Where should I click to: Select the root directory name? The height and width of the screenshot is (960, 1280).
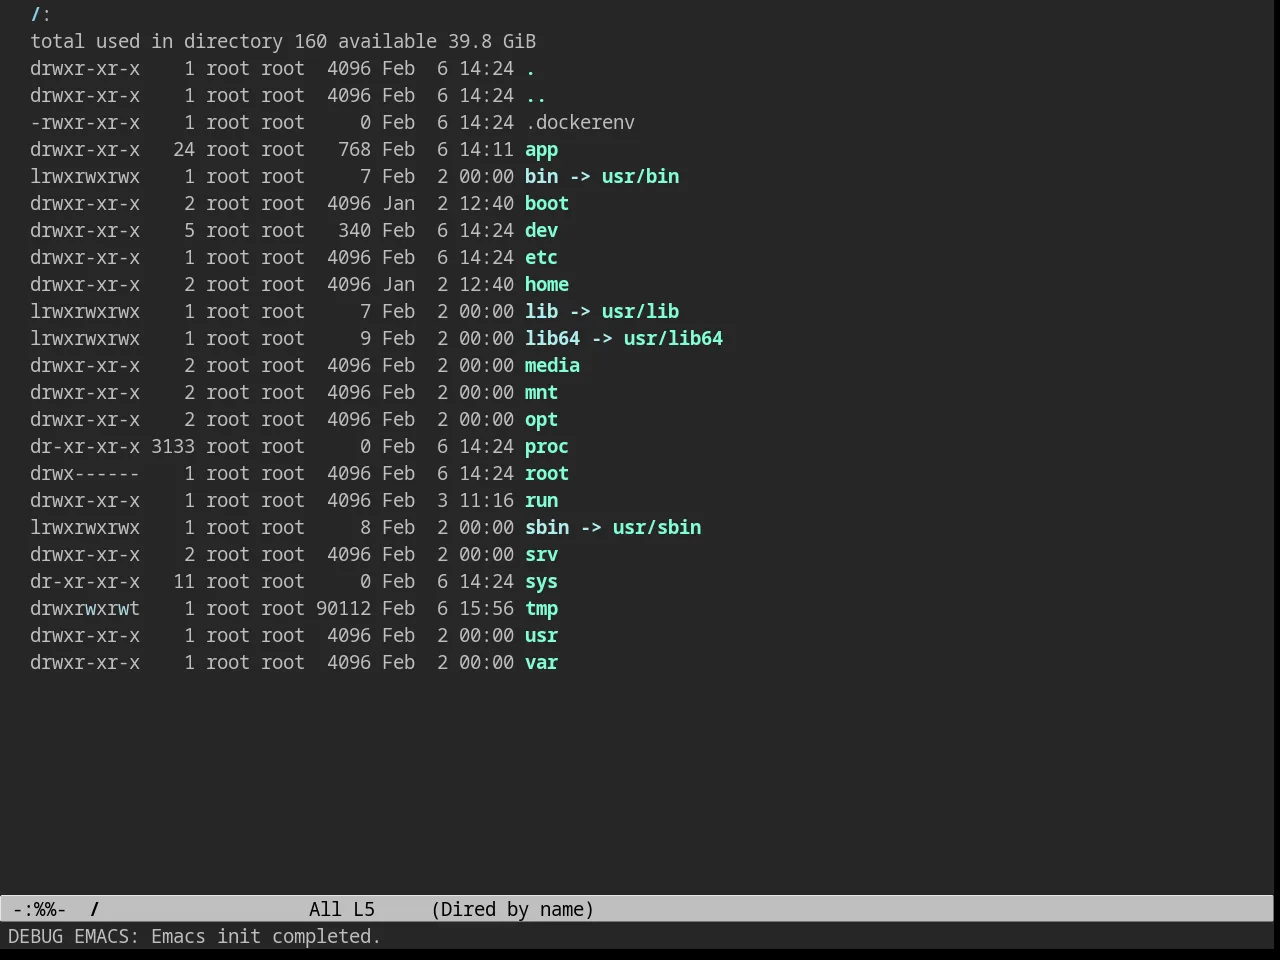547,474
